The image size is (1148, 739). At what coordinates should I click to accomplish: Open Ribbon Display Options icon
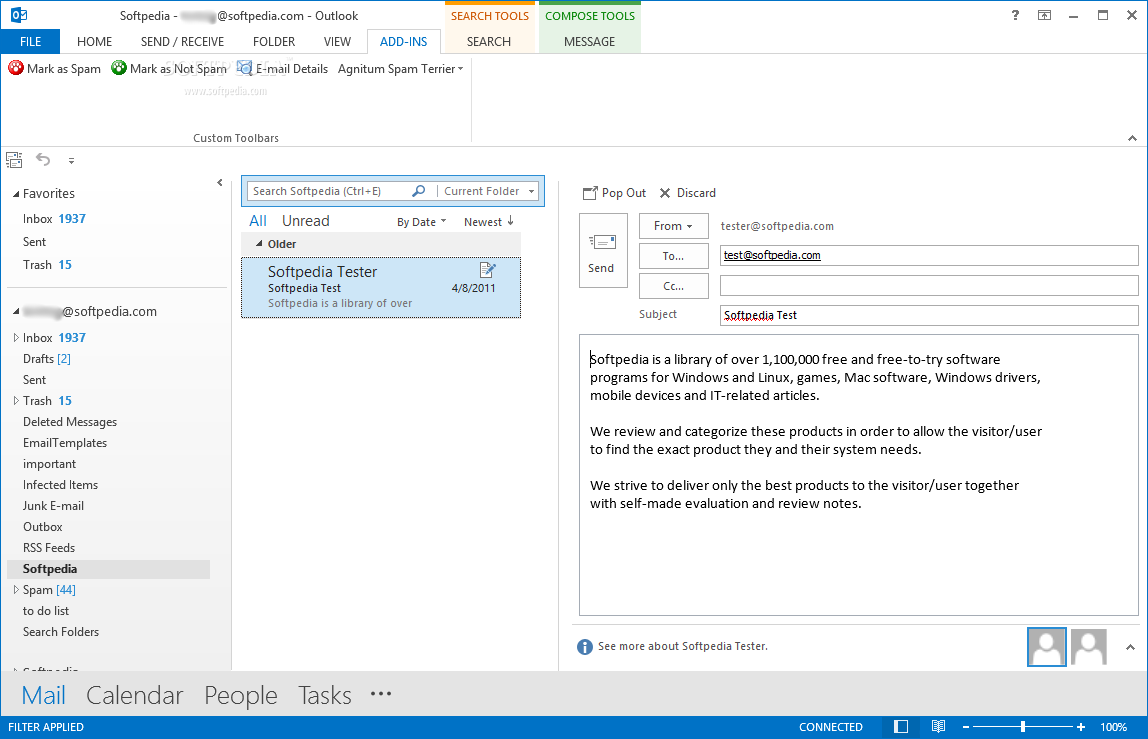click(x=1044, y=15)
